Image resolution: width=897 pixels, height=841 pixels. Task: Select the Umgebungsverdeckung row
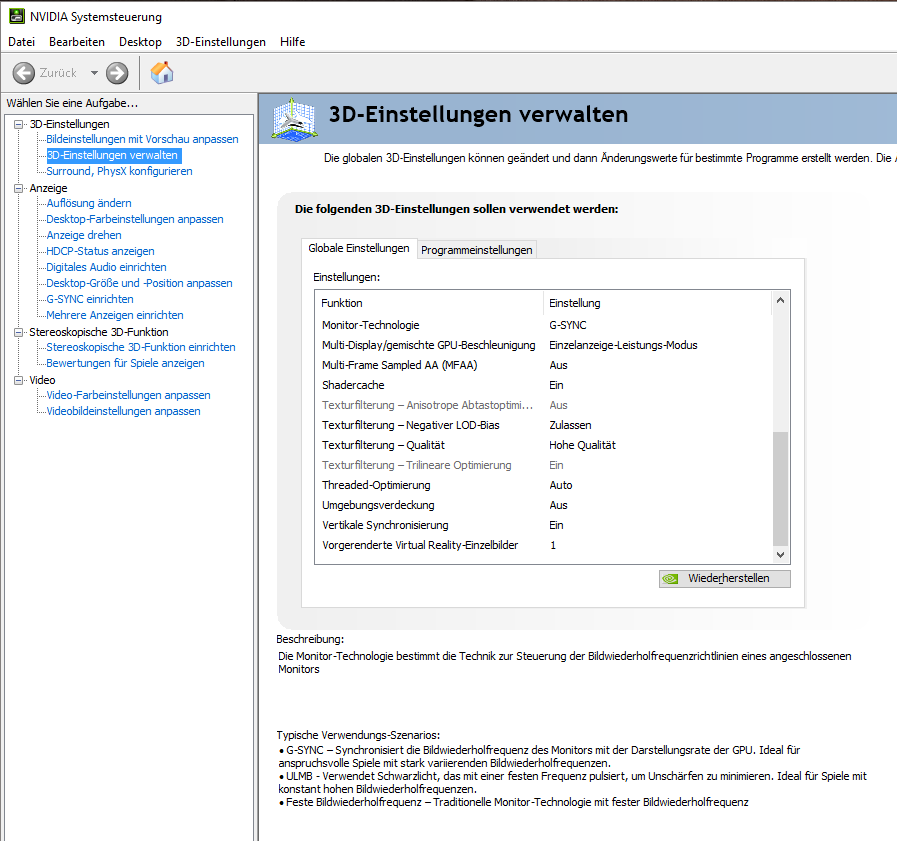[543, 505]
